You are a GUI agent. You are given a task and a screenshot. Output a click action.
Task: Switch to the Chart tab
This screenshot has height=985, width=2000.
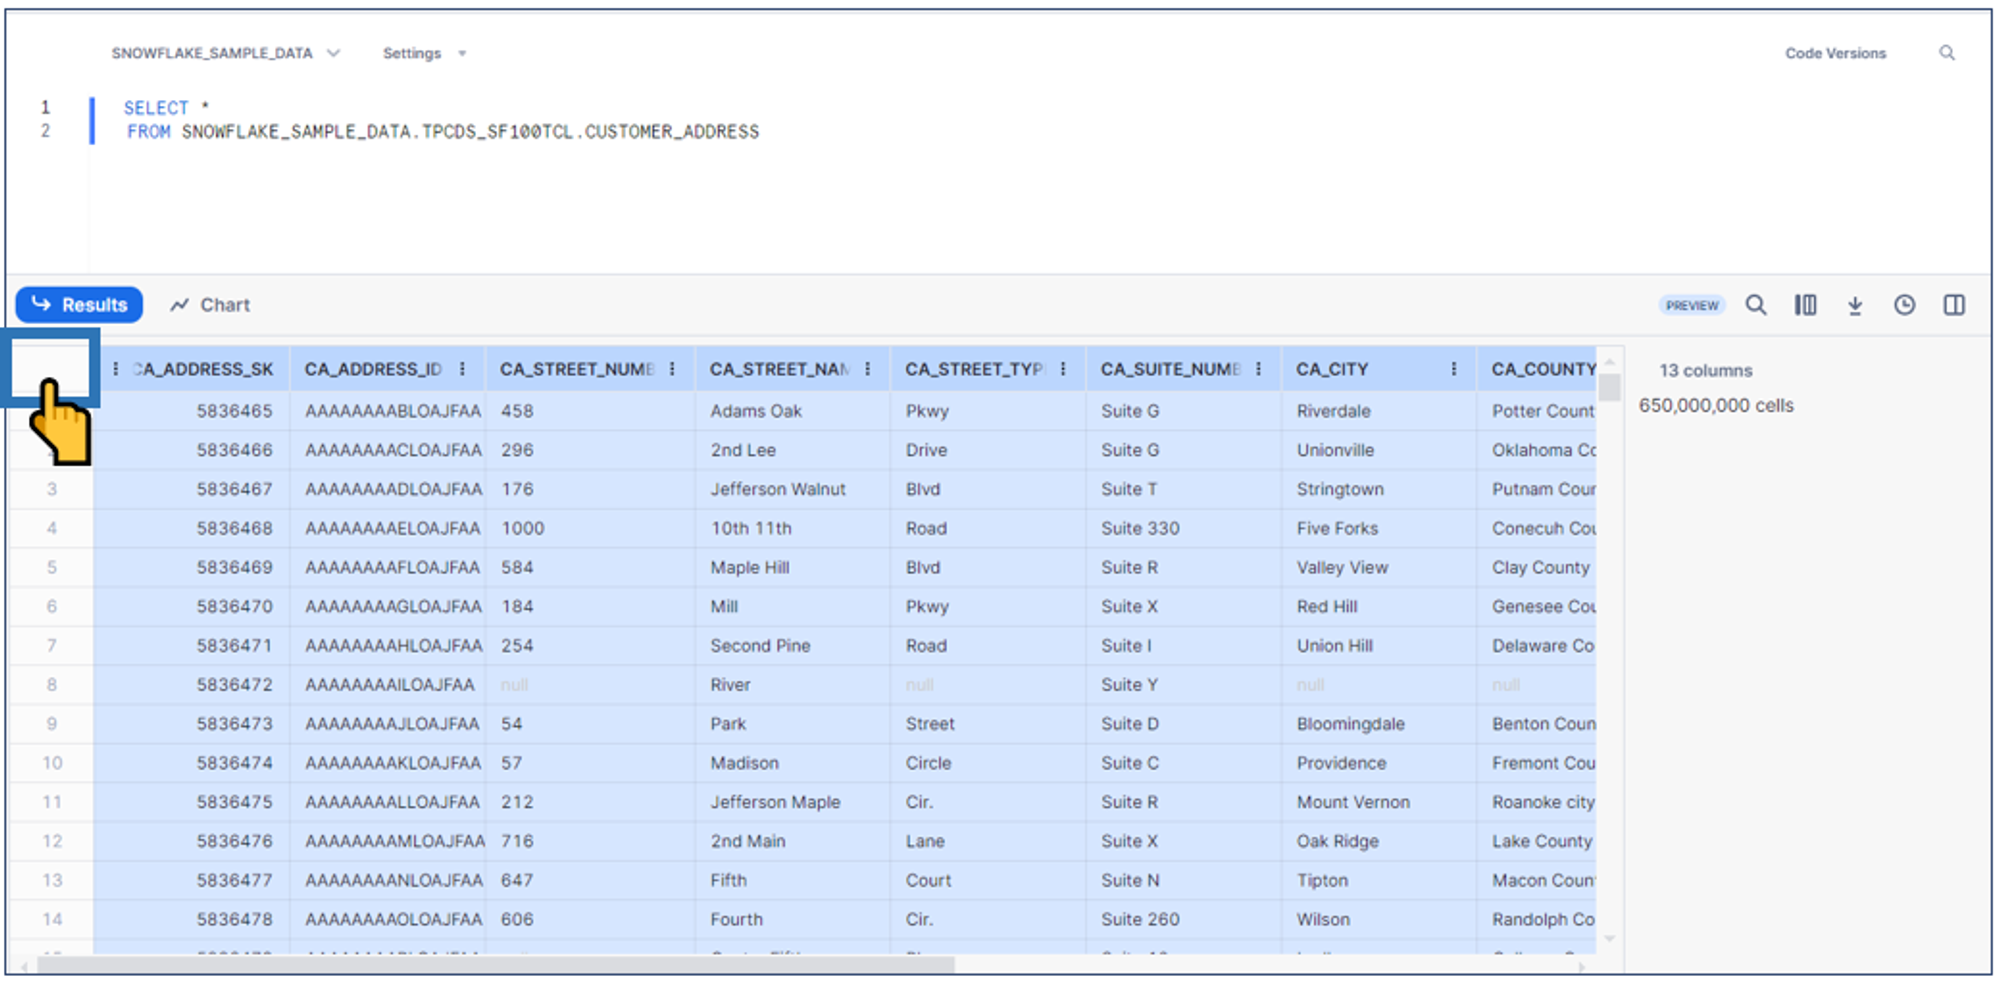coord(210,305)
